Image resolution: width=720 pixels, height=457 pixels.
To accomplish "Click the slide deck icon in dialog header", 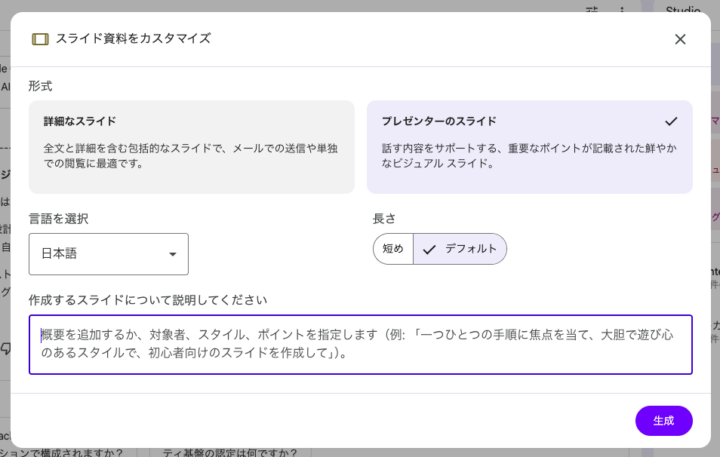I will tap(40, 39).
